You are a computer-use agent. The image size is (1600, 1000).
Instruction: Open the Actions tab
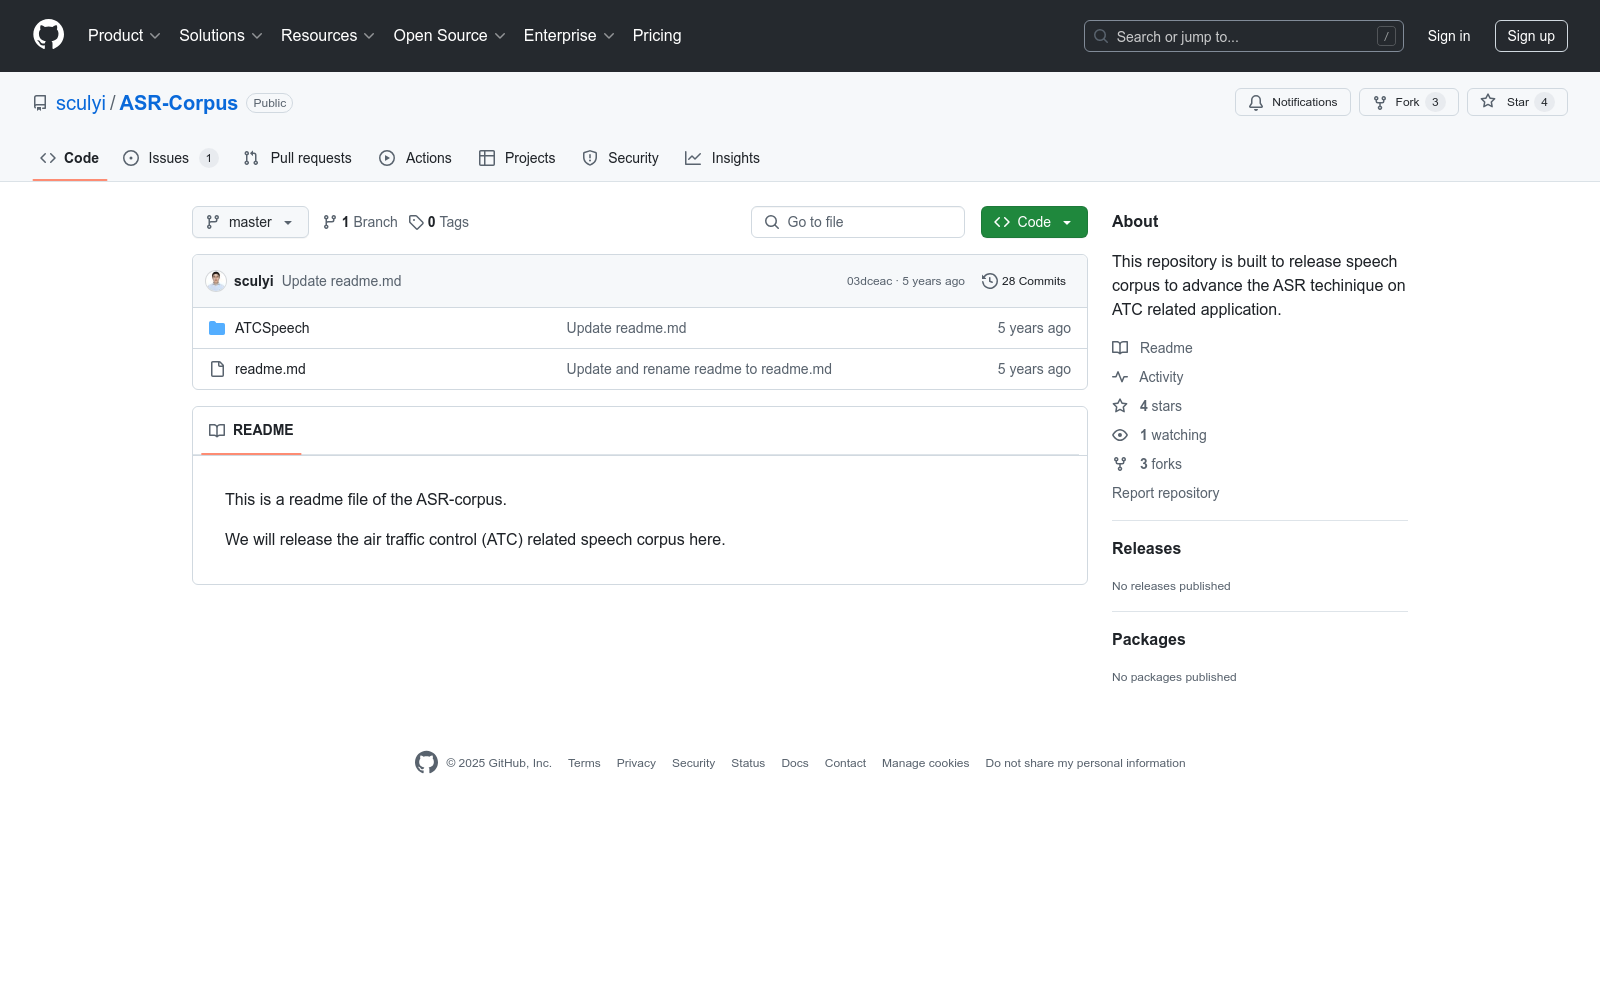416,158
